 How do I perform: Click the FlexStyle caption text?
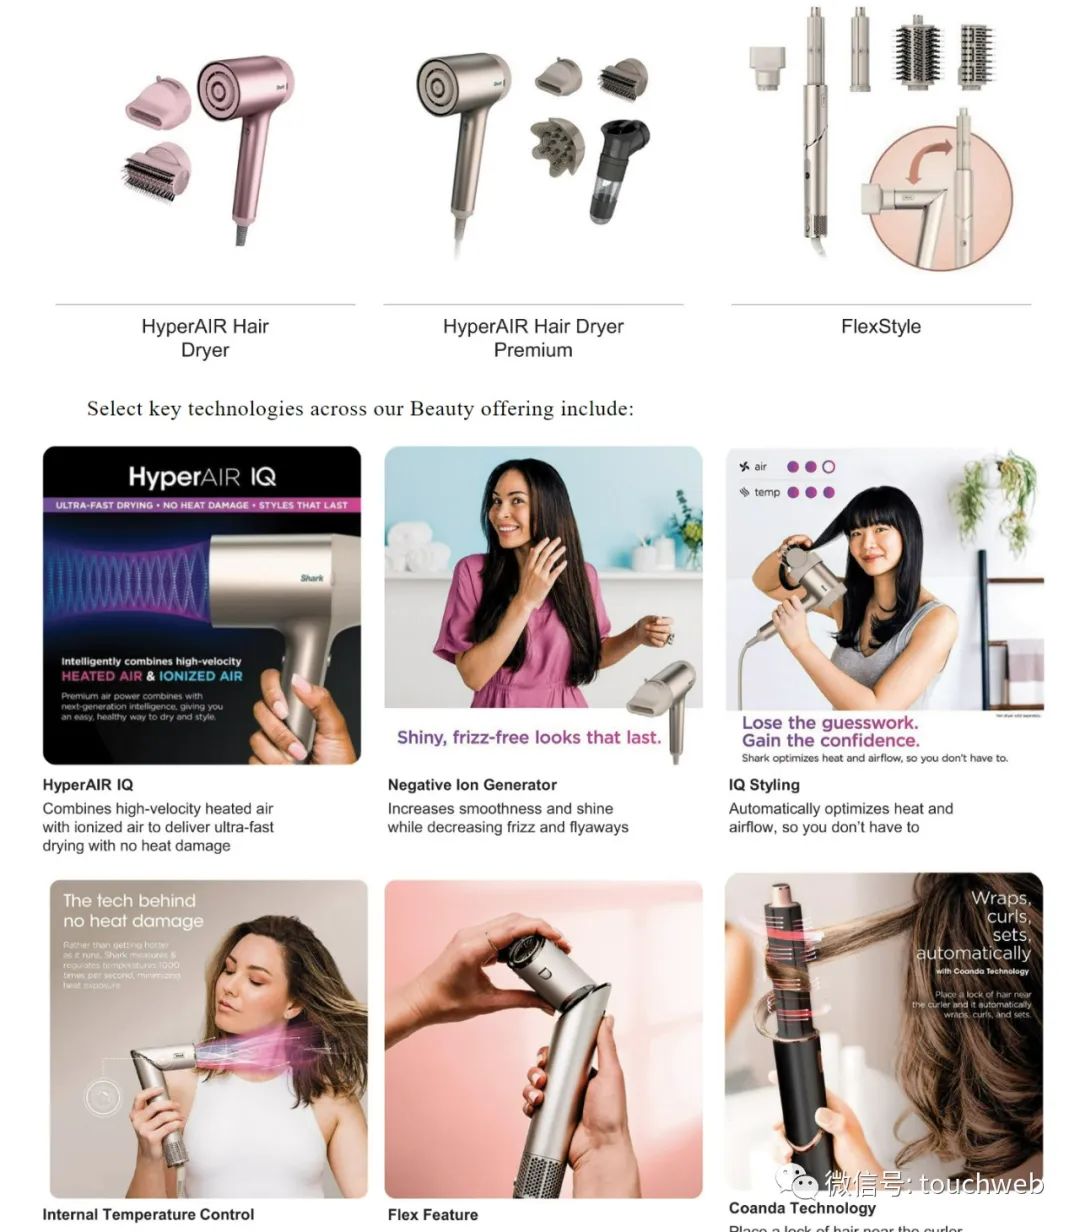(x=881, y=326)
